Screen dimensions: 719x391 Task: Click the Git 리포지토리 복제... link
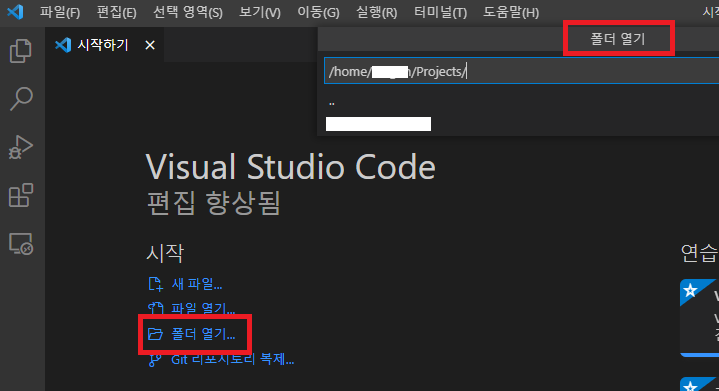pyautogui.click(x=232, y=359)
